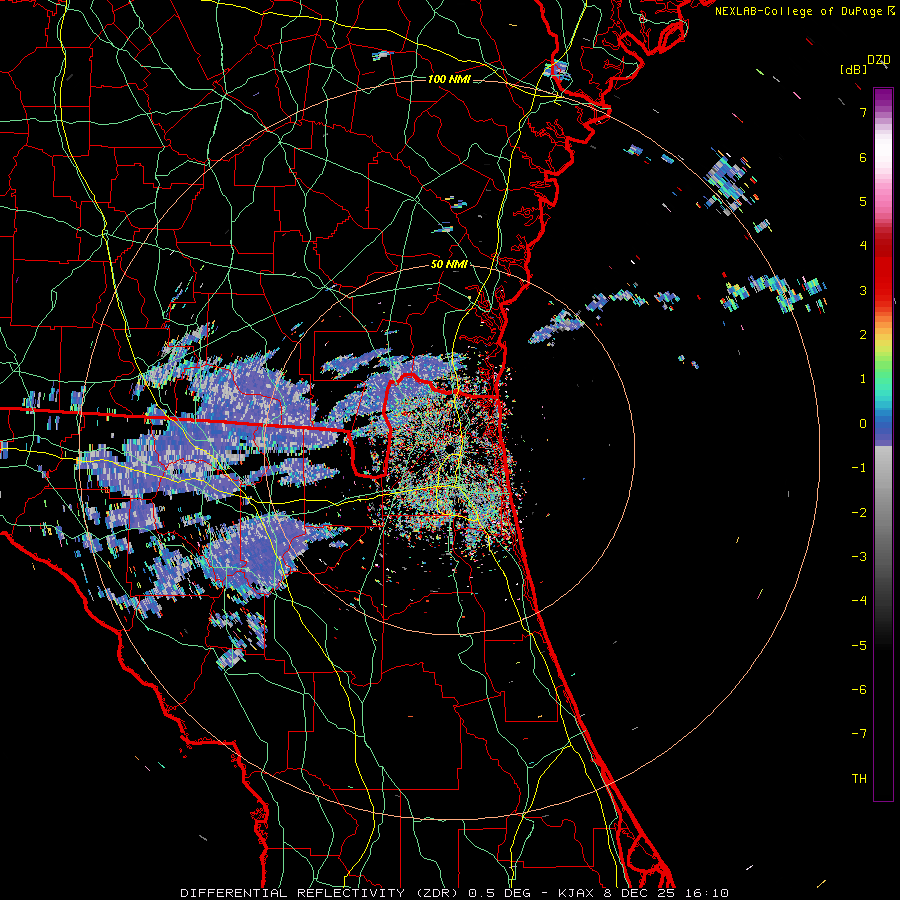Select the -2 value on color scale
This screenshot has height=900, width=900.
click(x=859, y=513)
